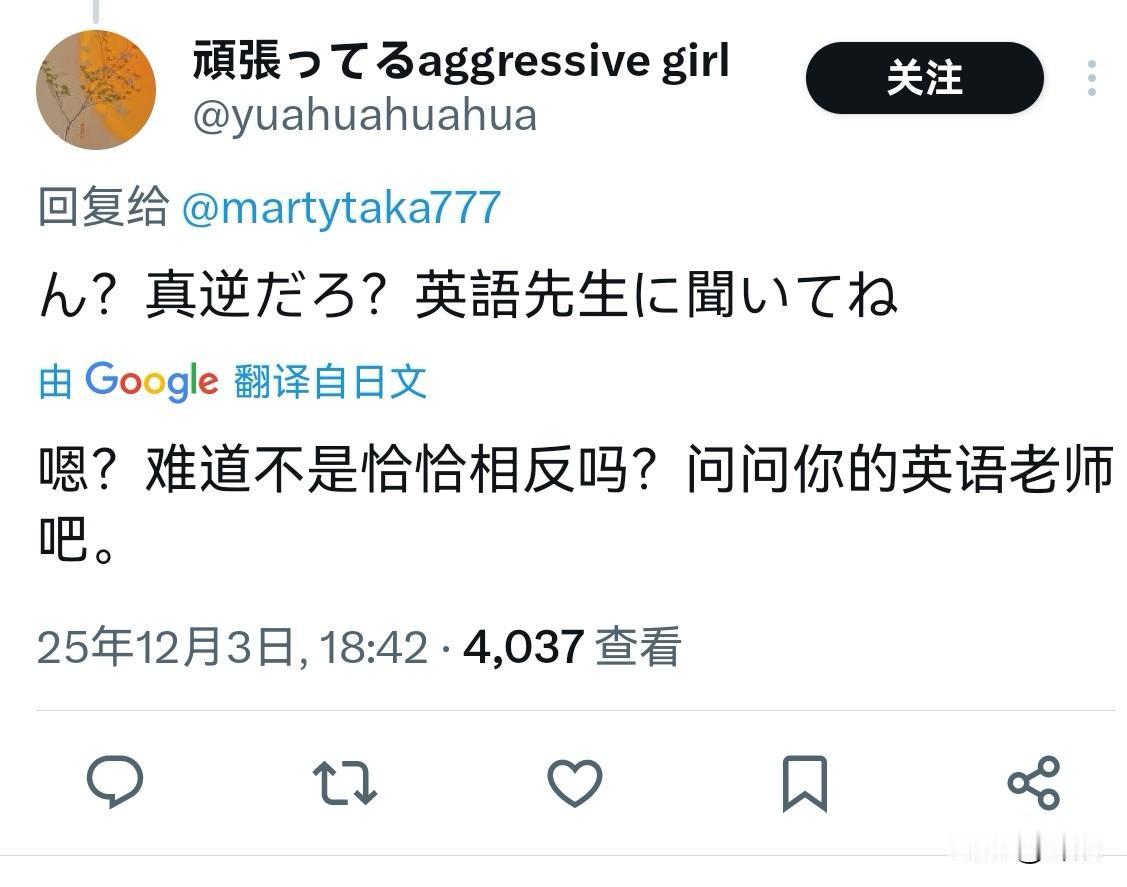Viewport: 1127px width, 887px height.
Task: Open the 頑張ってるaggressive girl display name
Action: pyautogui.click(x=461, y=60)
